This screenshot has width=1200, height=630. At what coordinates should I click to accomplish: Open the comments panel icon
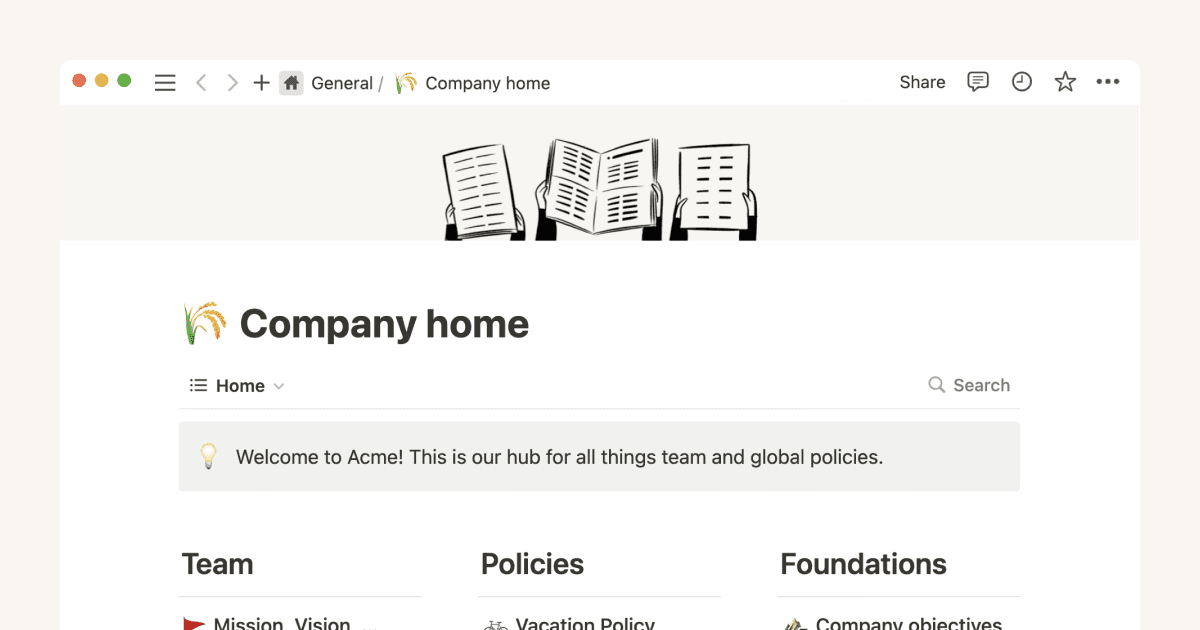pos(978,82)
